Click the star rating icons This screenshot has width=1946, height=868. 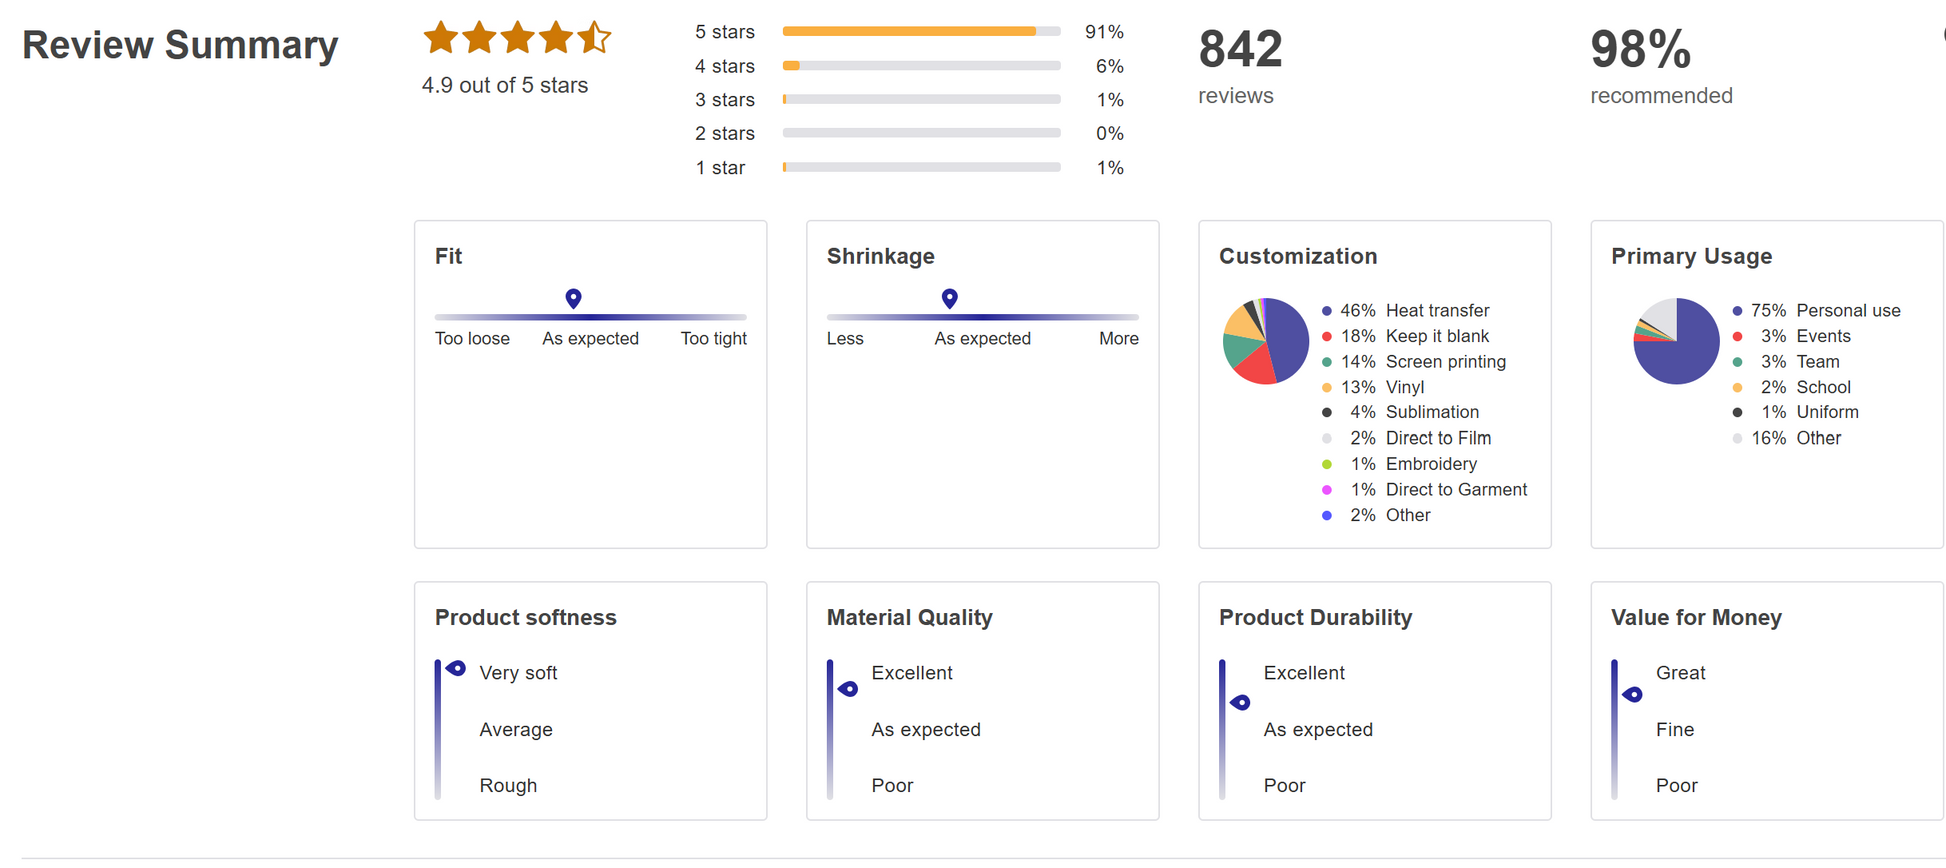[516, 38]
